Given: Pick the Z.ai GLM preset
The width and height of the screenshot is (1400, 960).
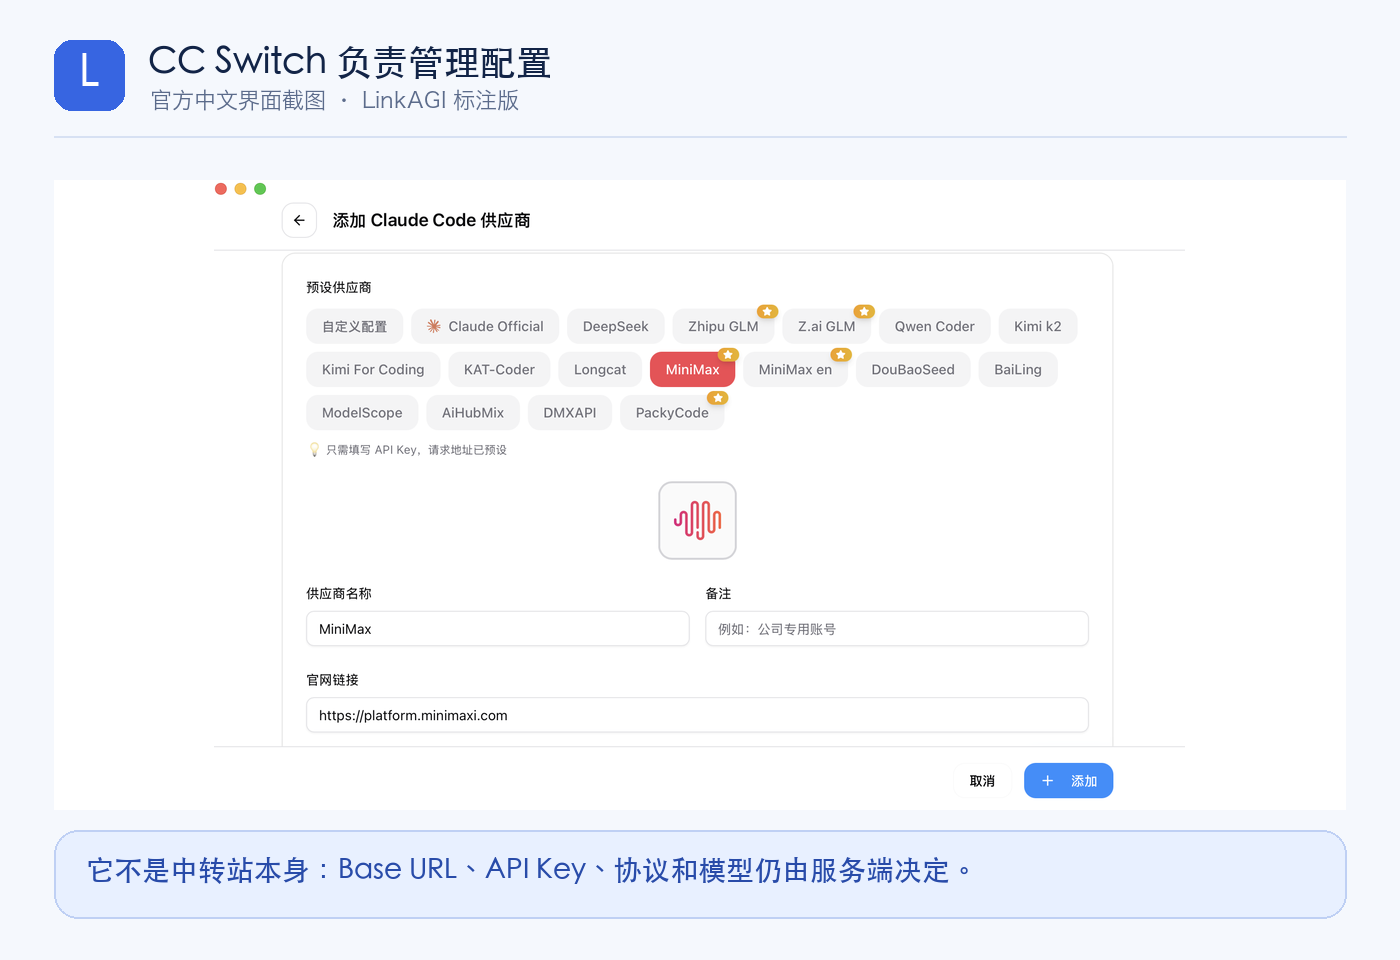Looking at the screenshot, I should (827, 326).
